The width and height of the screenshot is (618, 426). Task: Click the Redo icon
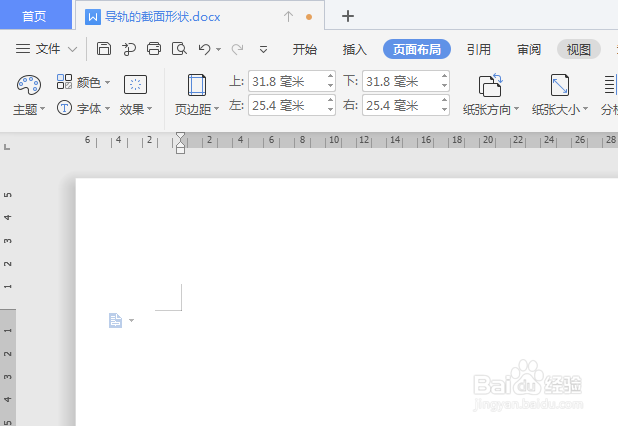[x=237, y=49]
